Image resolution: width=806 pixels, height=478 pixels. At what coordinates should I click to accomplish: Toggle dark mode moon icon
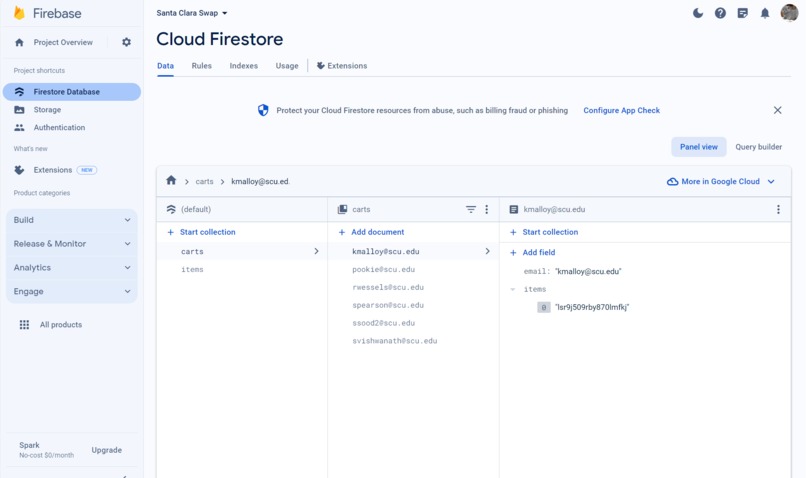tap(698, 13)
